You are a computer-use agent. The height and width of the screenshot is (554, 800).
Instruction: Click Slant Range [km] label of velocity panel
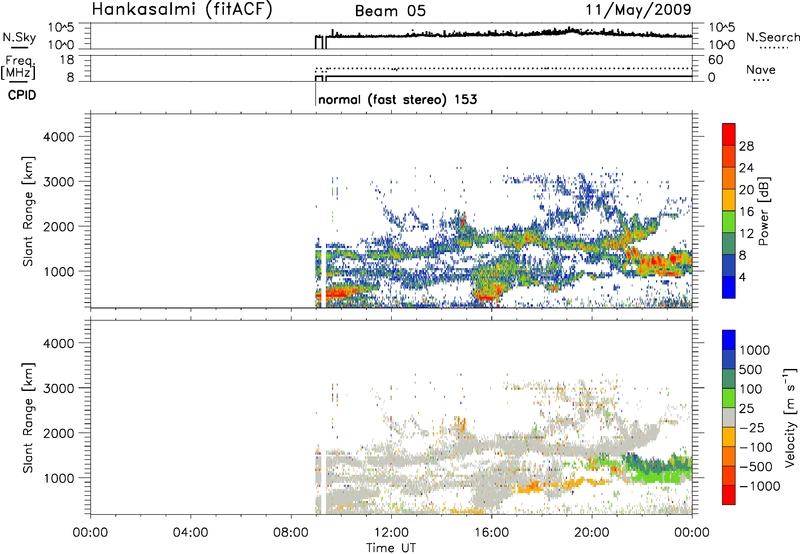[x=28, y=417]
